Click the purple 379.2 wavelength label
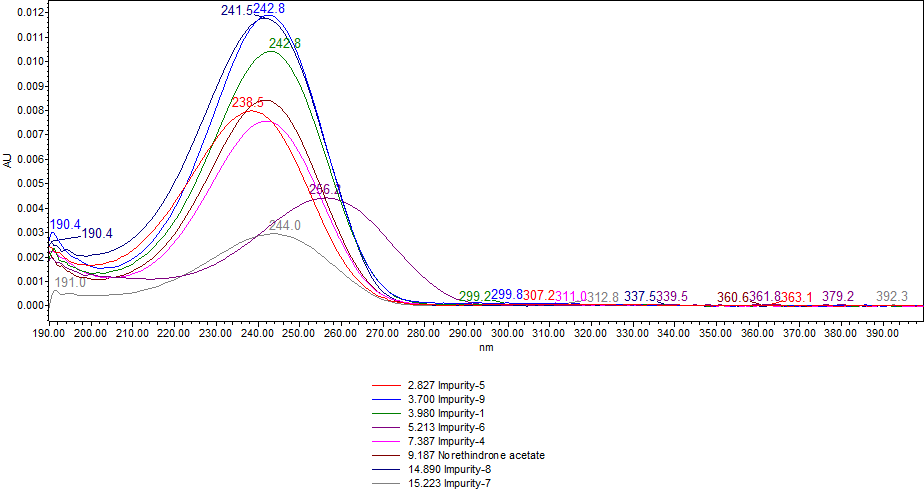The height and width of the screenshot is (489, 924). [x=838, y=297]
